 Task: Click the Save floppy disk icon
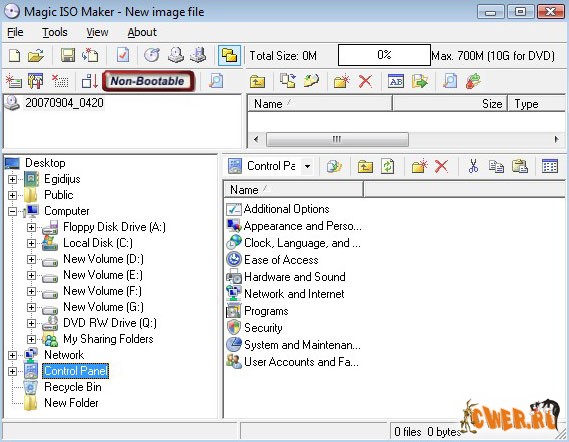[68, 55]
